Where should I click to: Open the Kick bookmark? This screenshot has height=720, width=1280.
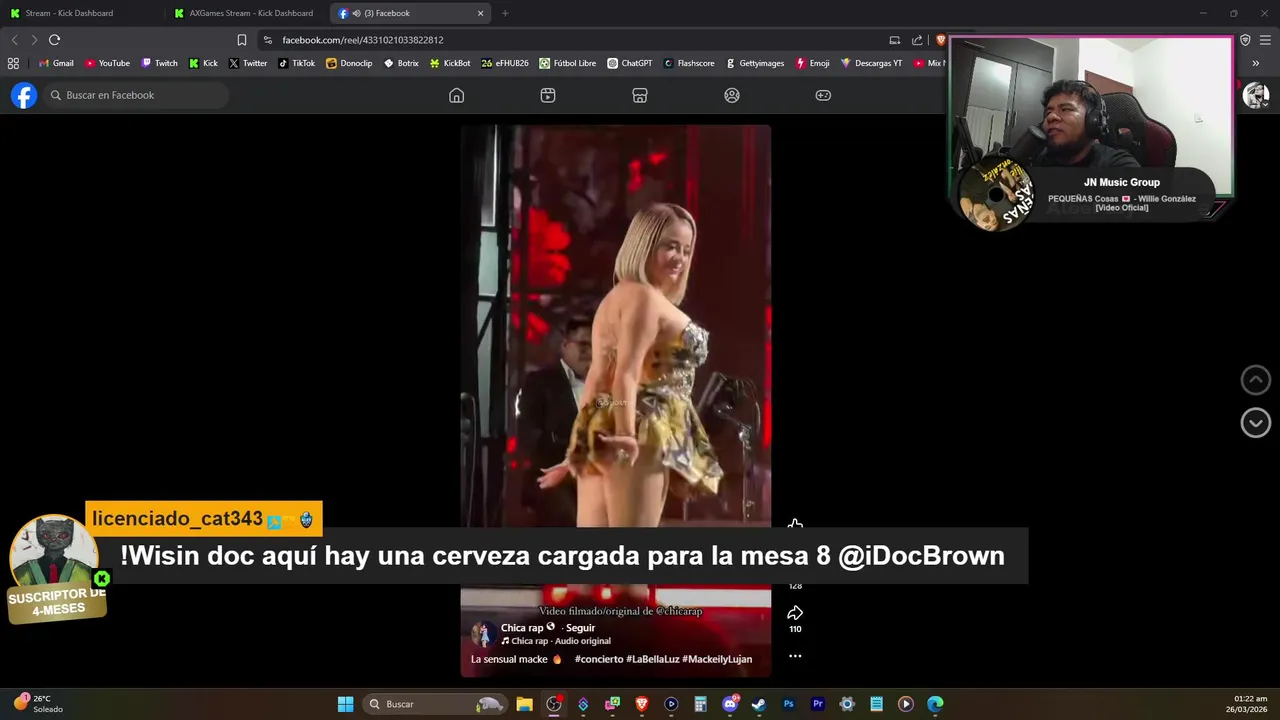(203, 63)
